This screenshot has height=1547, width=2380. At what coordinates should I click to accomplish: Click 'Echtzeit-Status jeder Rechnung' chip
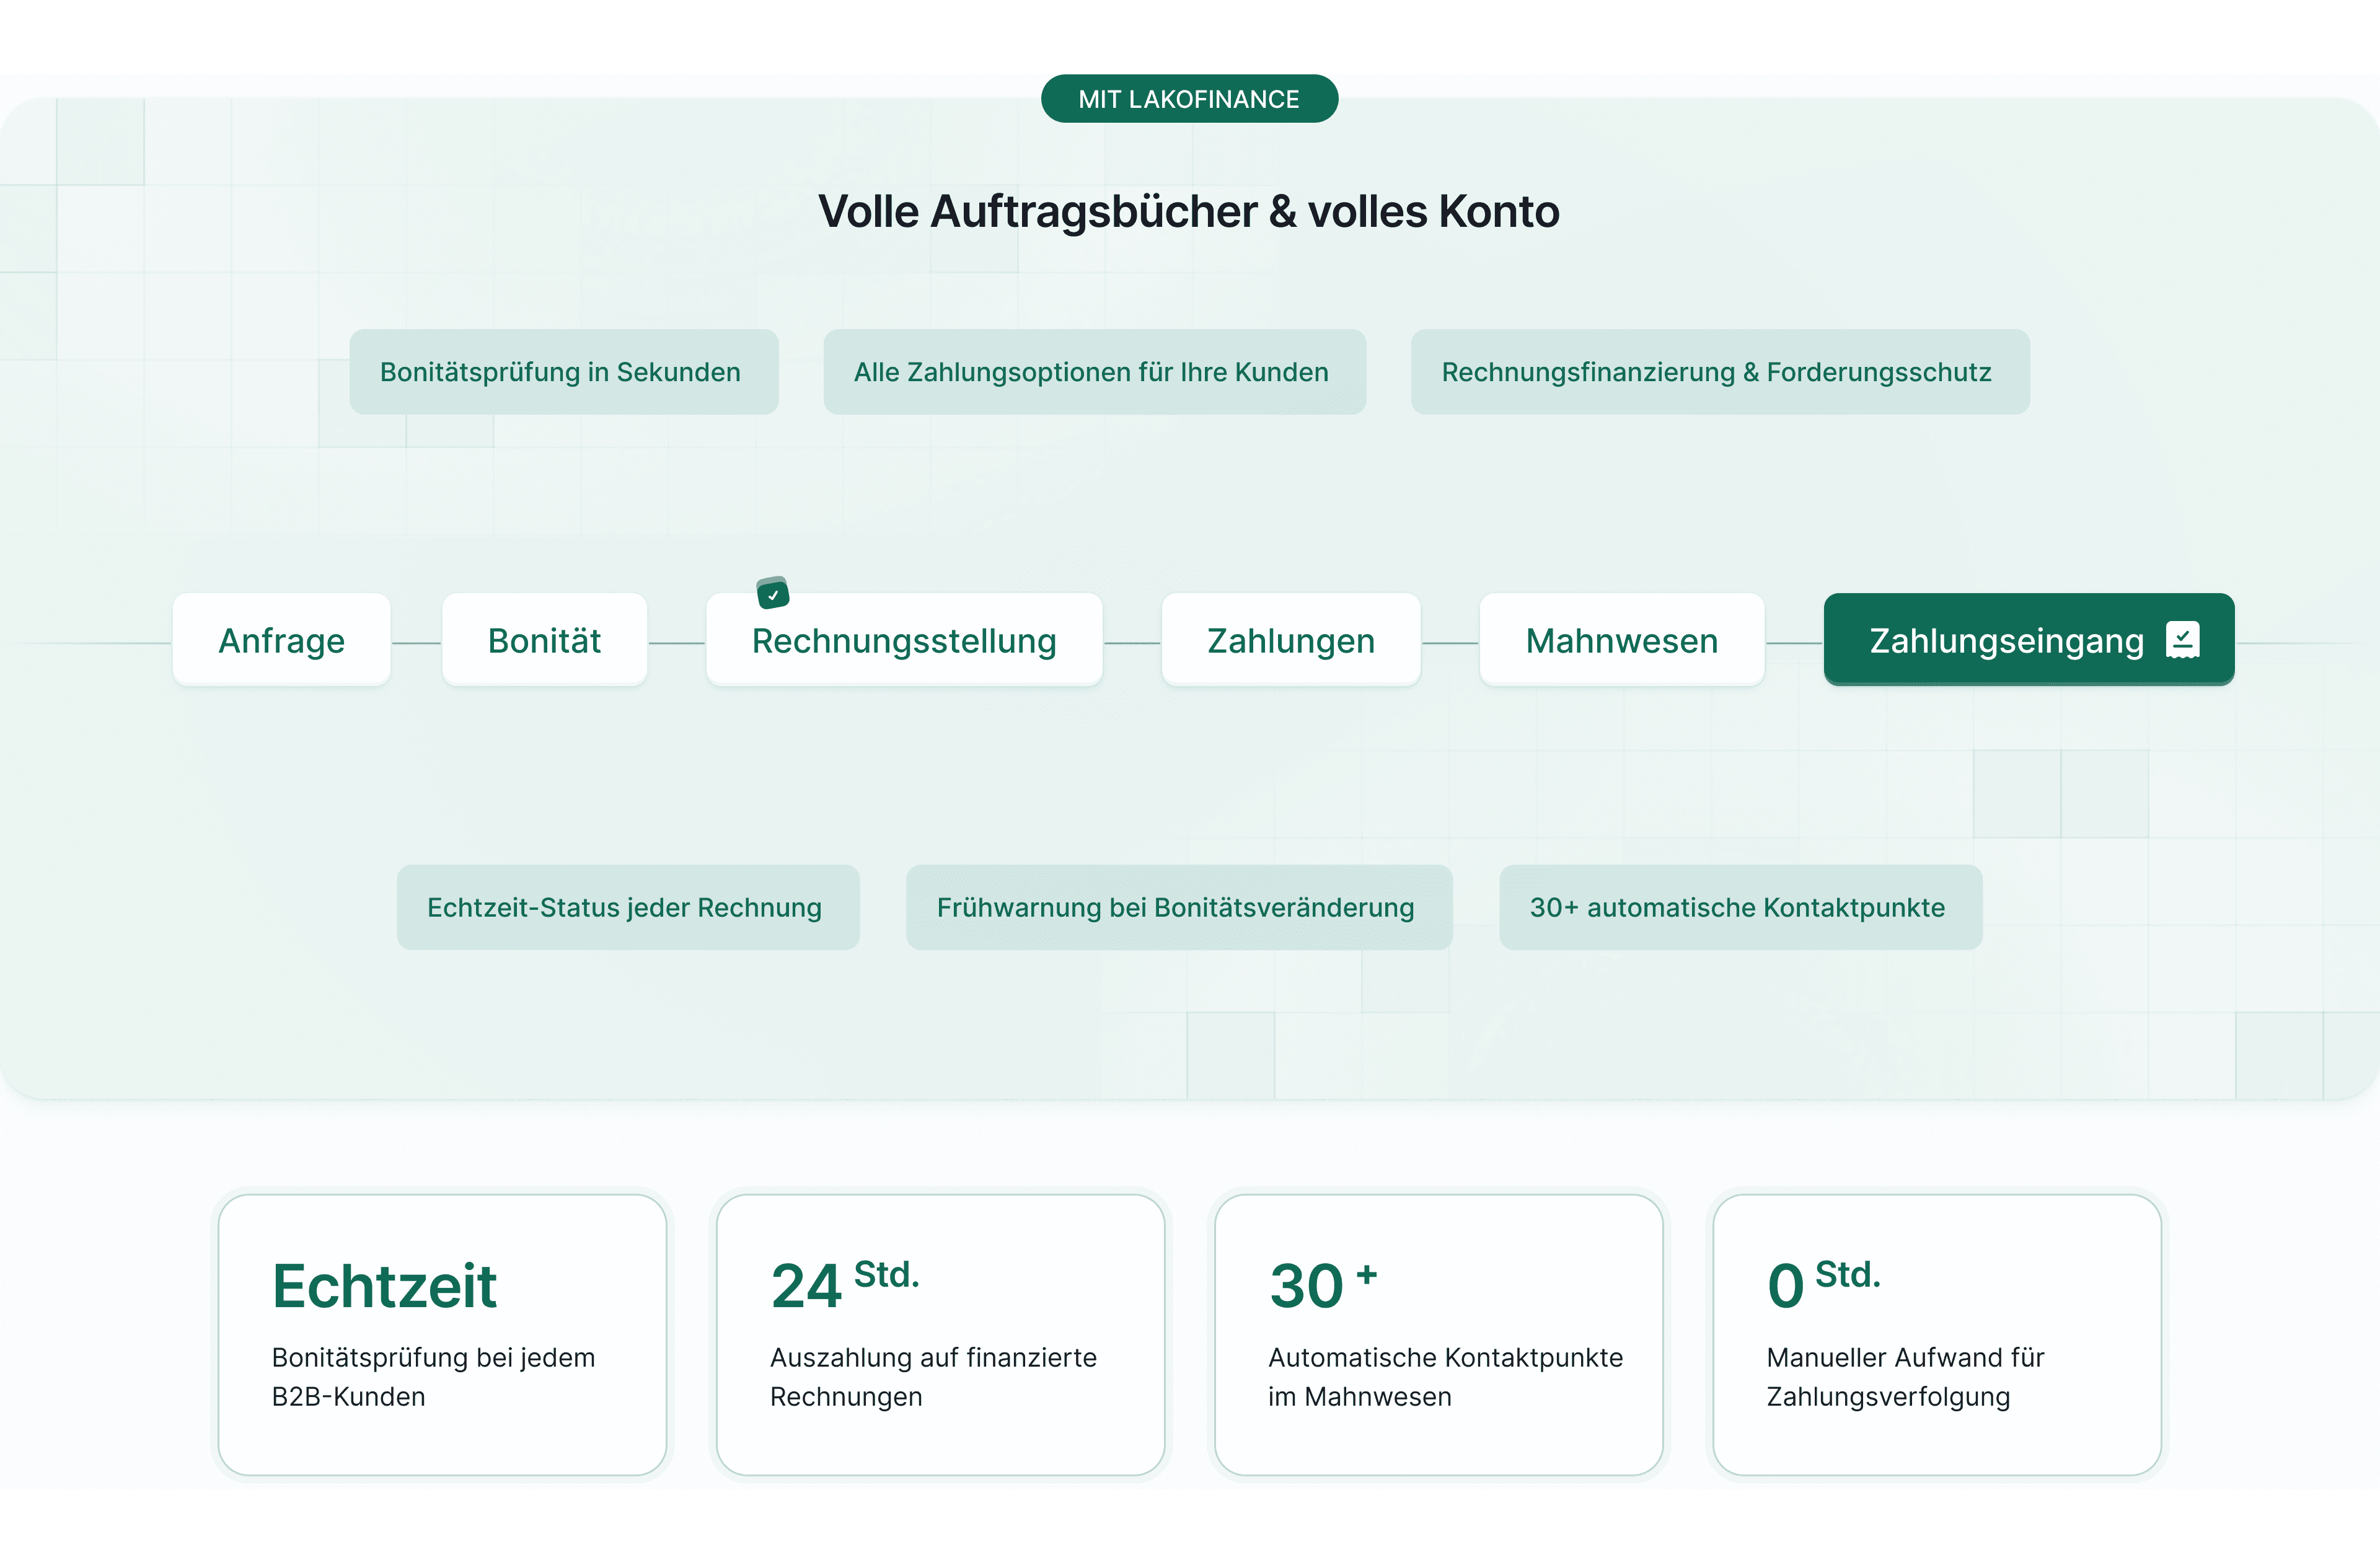click(628, 907)
